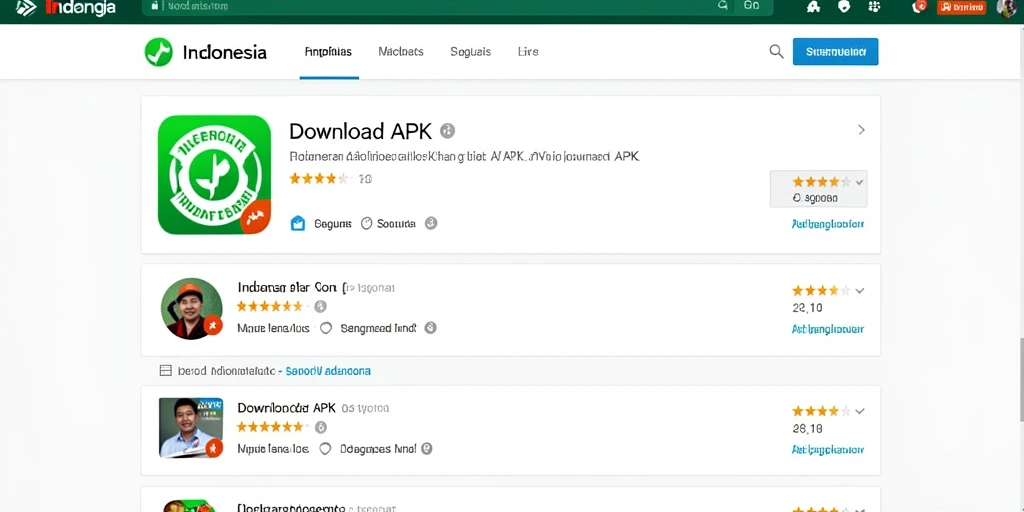1024x512 pixels.
Task: Click the grey badge beside the Downlondid APK stars
Action: (x=321, y=427)
